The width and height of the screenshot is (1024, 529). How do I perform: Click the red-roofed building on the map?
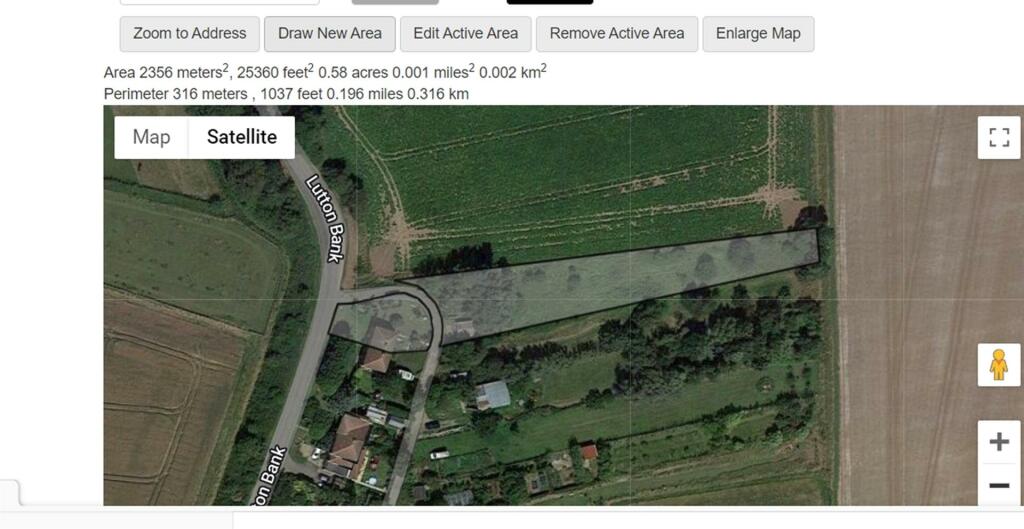(589, 451)
